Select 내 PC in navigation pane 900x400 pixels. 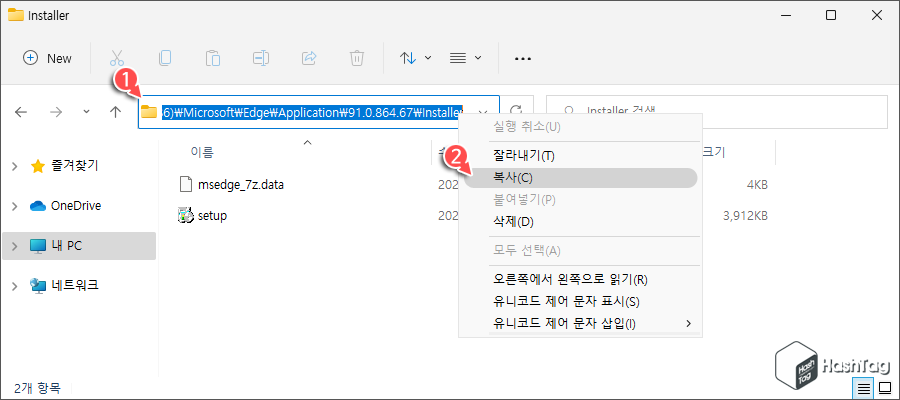[x=66, y=246]
